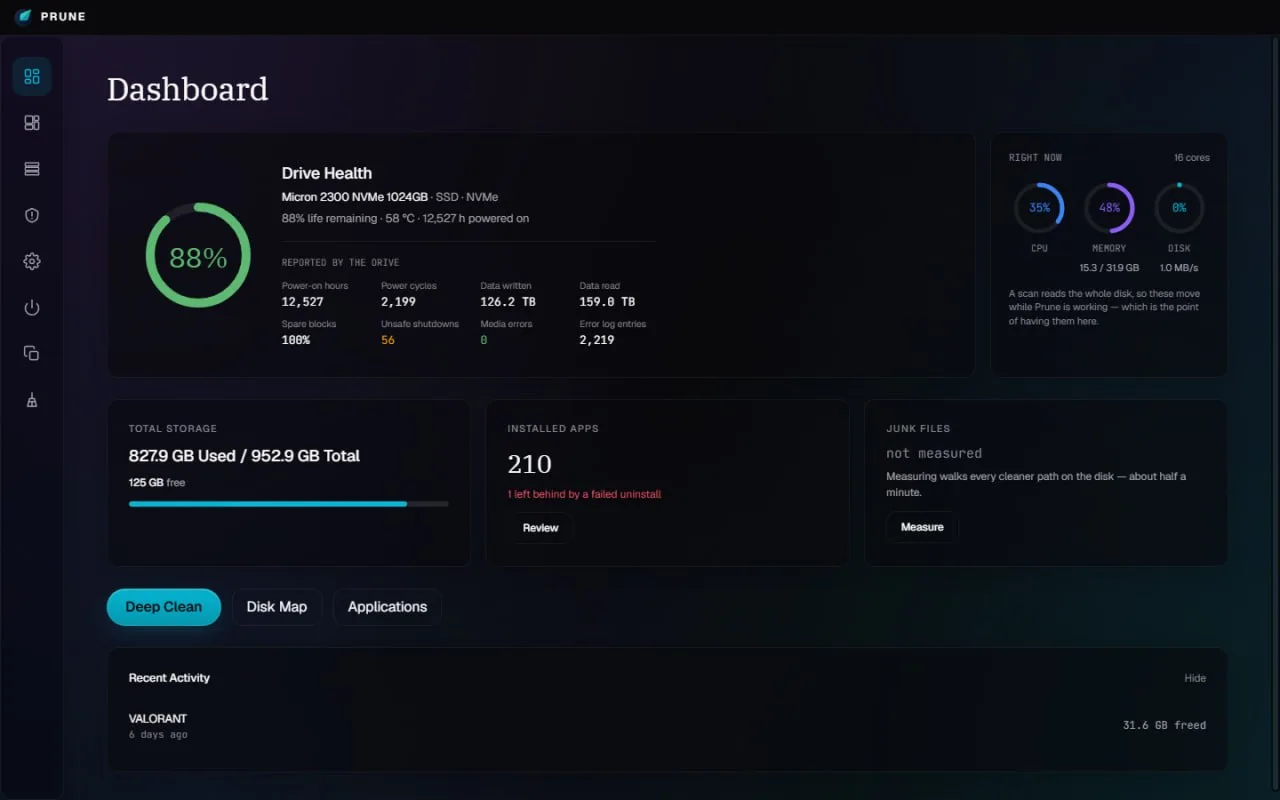Click the '15.3 / 31.9 GB' memory value
1280x800 pixels.
point(1109,268)
